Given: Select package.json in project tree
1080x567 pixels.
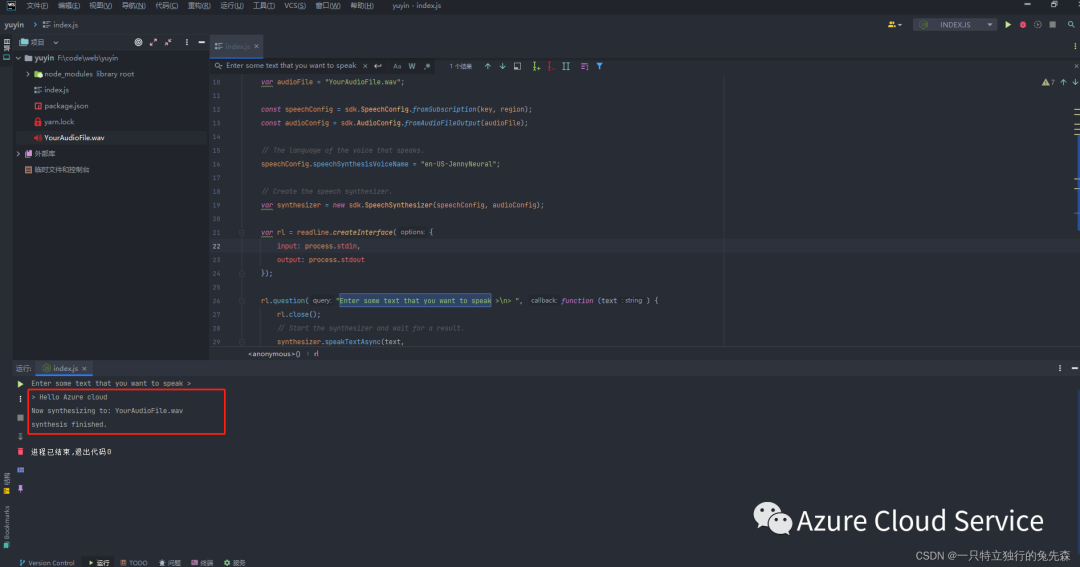Looking at the screenshot, I should tap(65, 106).
